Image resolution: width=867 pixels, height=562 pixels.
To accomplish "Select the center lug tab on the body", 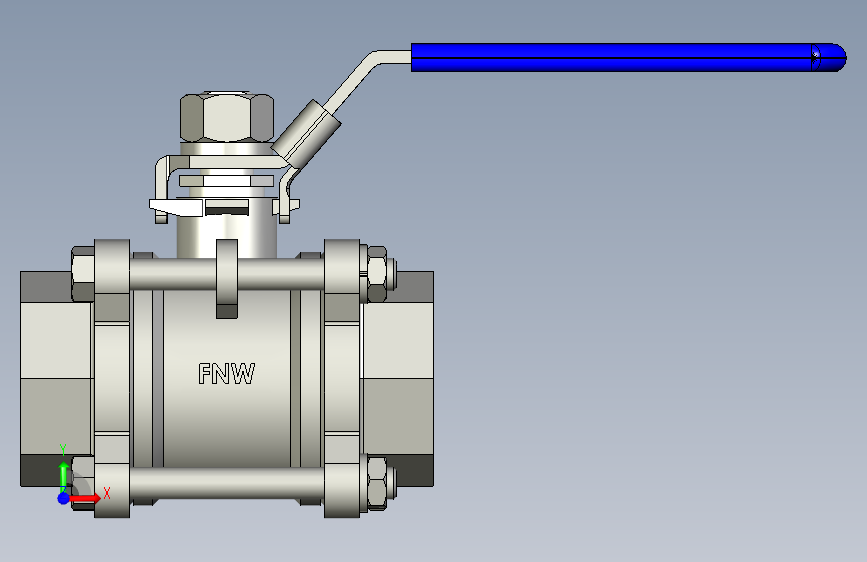I will coord(227,279).
